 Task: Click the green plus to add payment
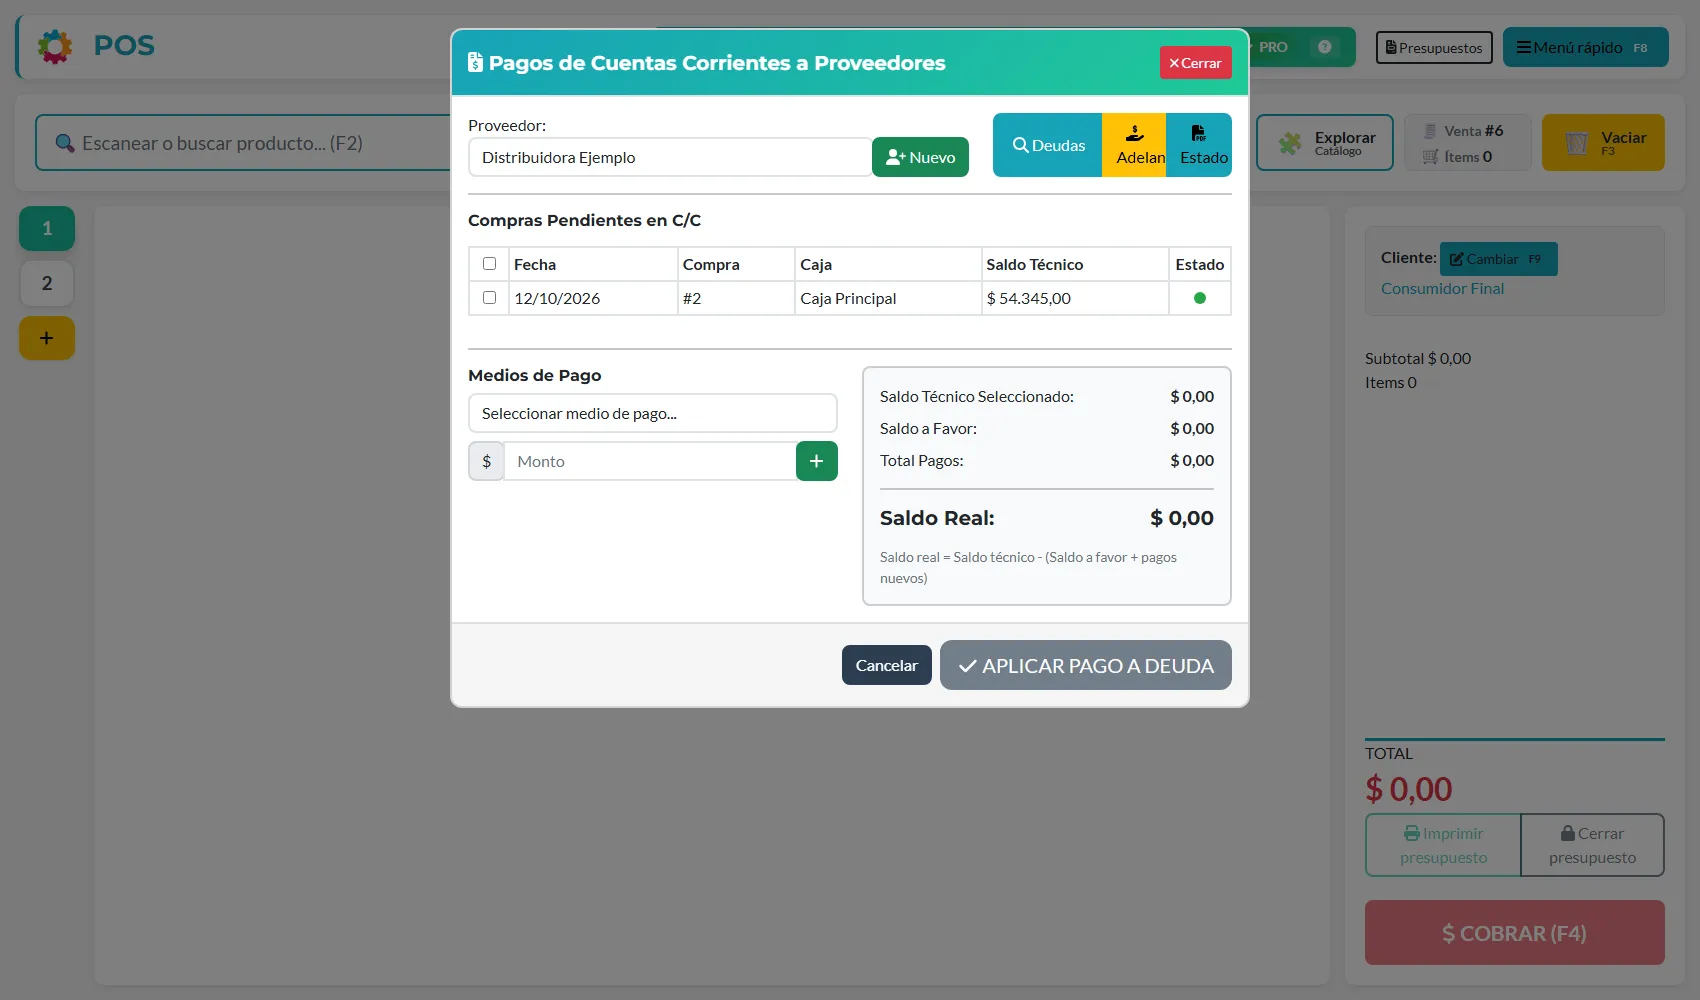point(817,461)
